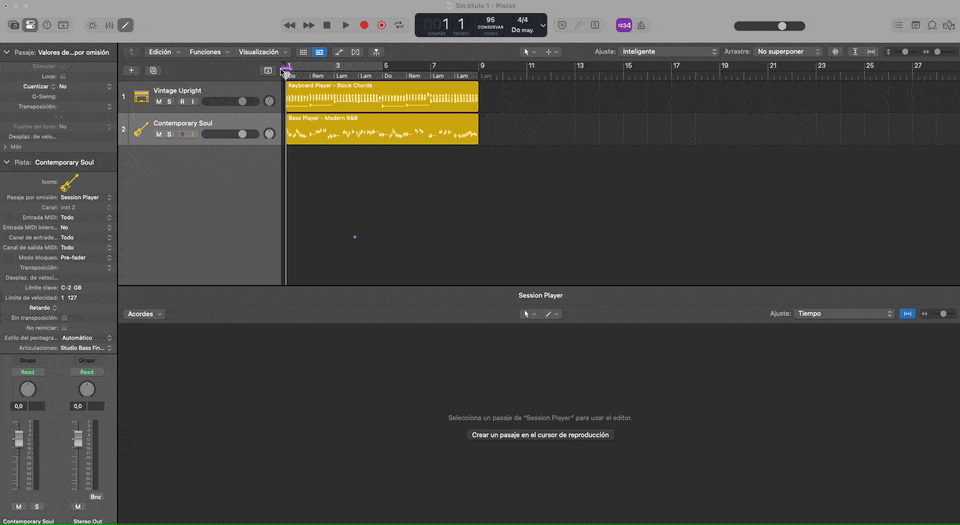
Task: Open the Edición menu
Action: (x=165, y=52)
